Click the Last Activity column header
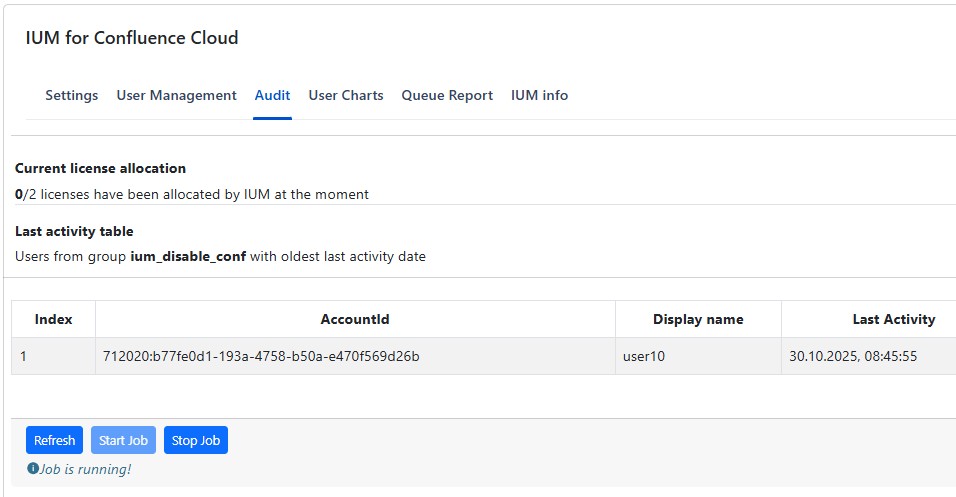The height and width of the screenshot is (497, 956). tap(893, 320)
